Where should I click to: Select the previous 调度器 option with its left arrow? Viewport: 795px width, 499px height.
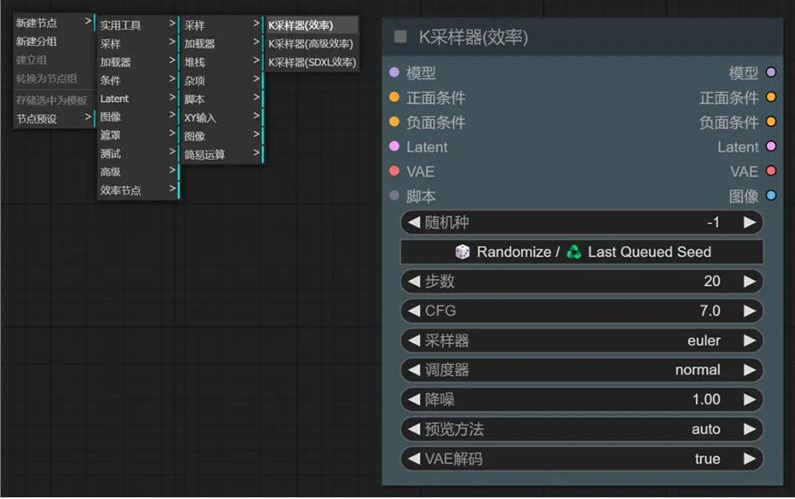(x=414, y=370)
